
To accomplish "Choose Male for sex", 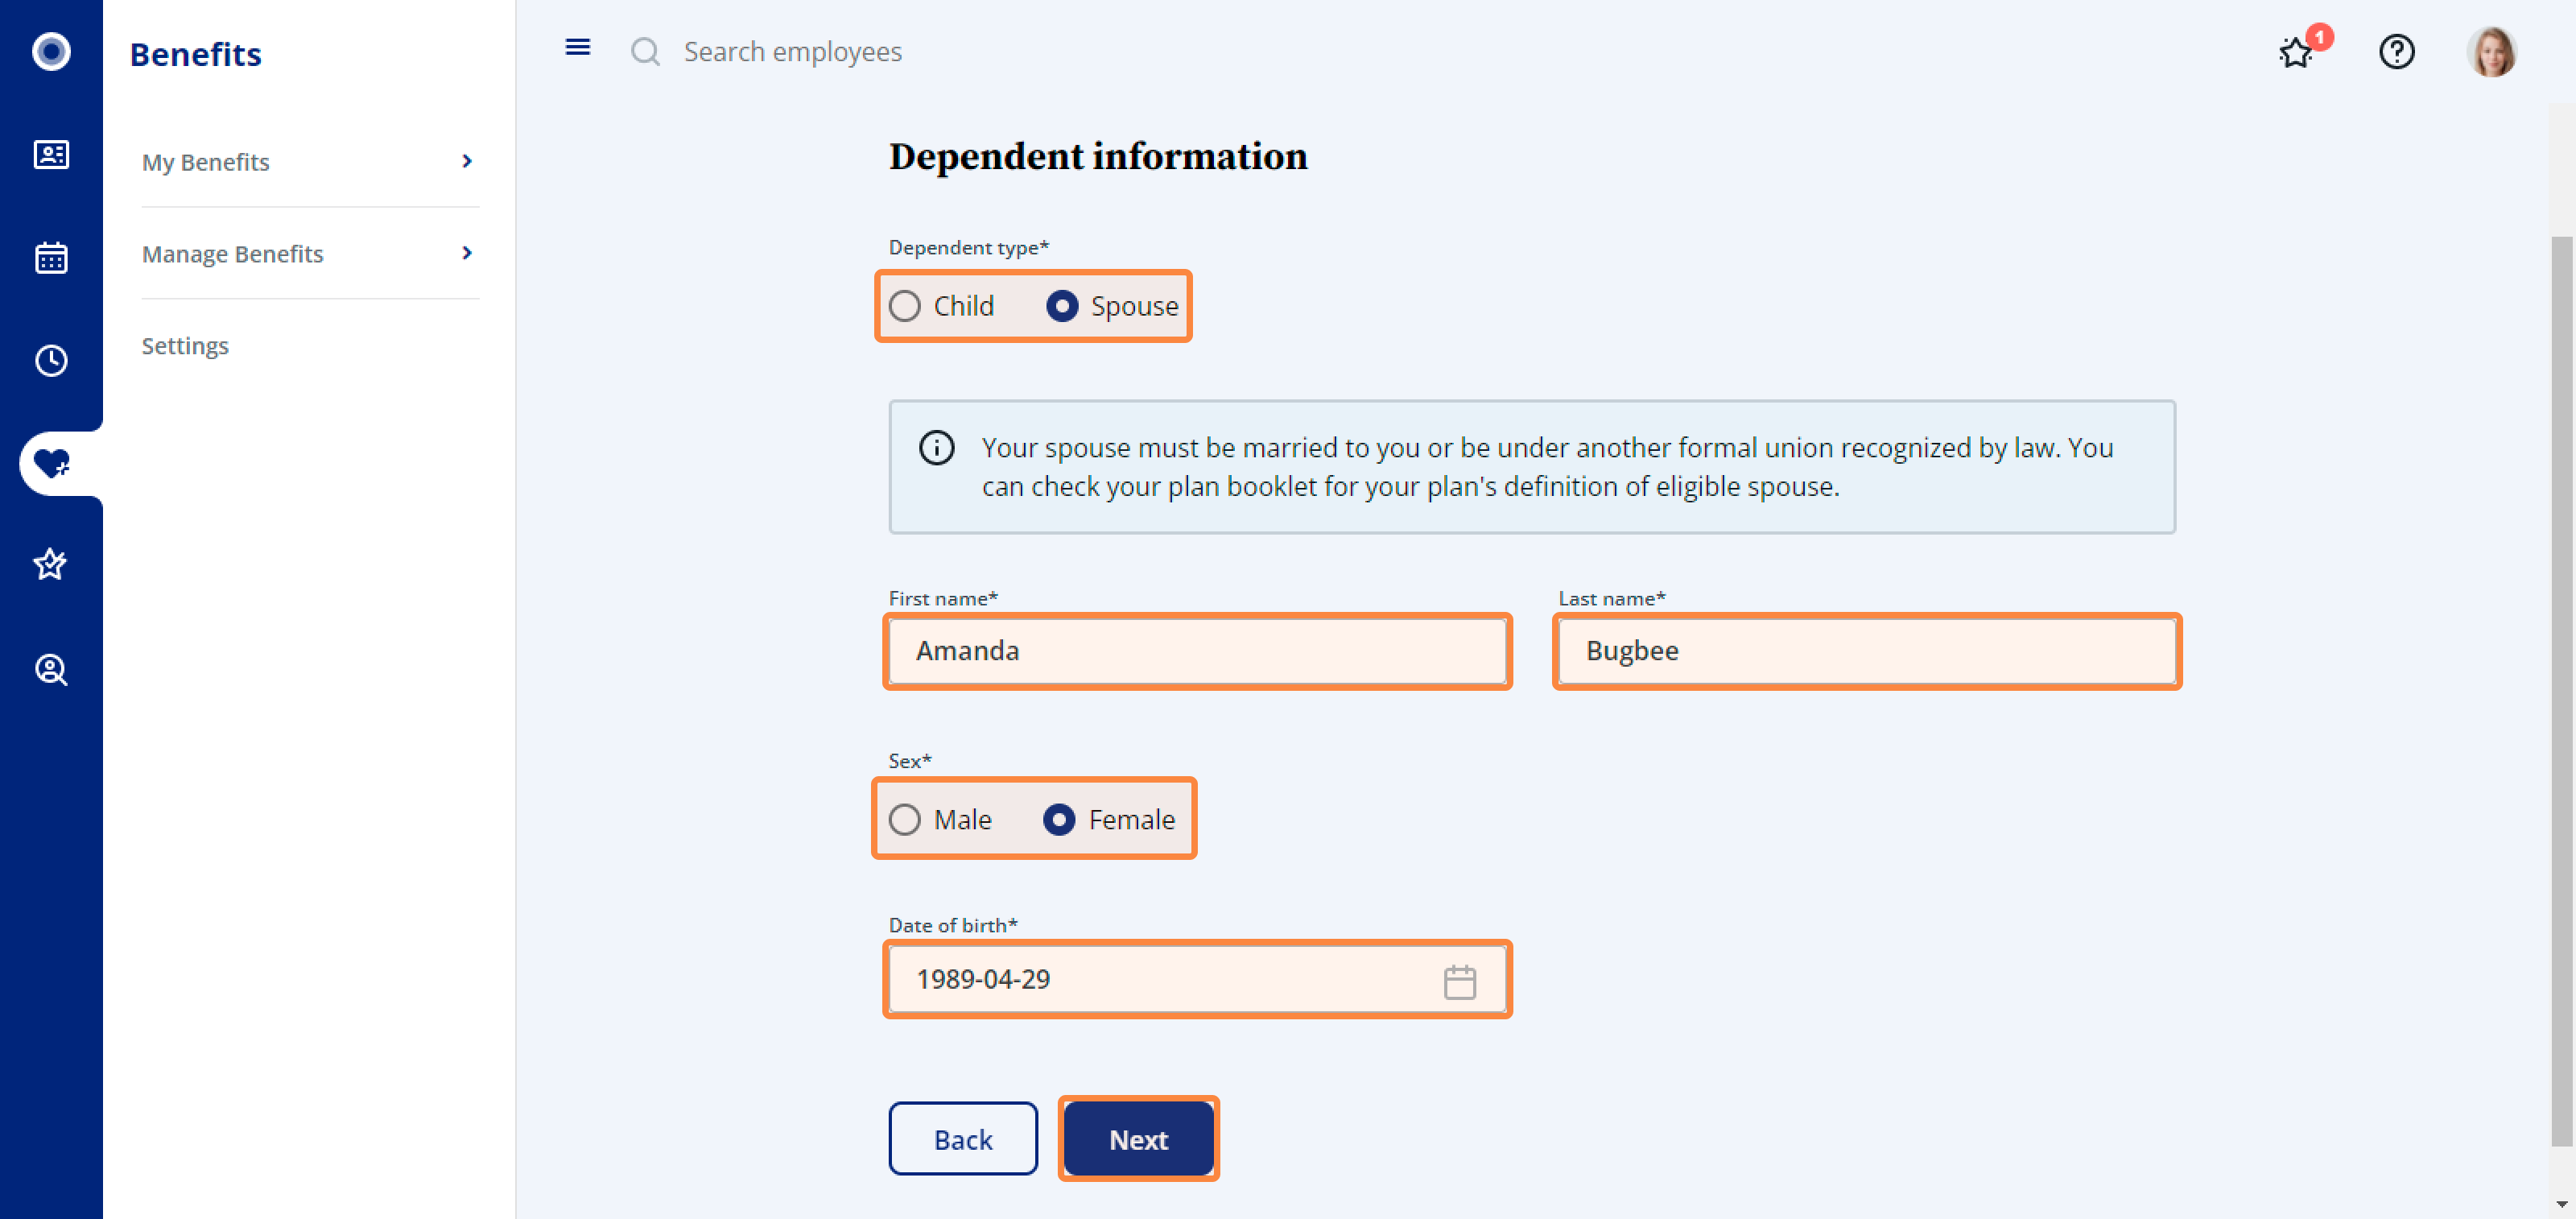I will [905, 820].
